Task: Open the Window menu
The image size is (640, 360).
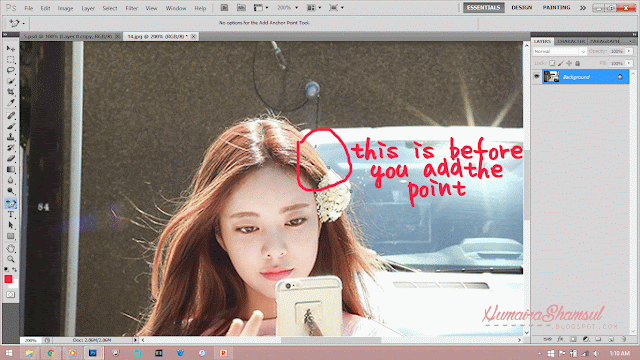Action: pyautogui.click(x=176, y=8)
